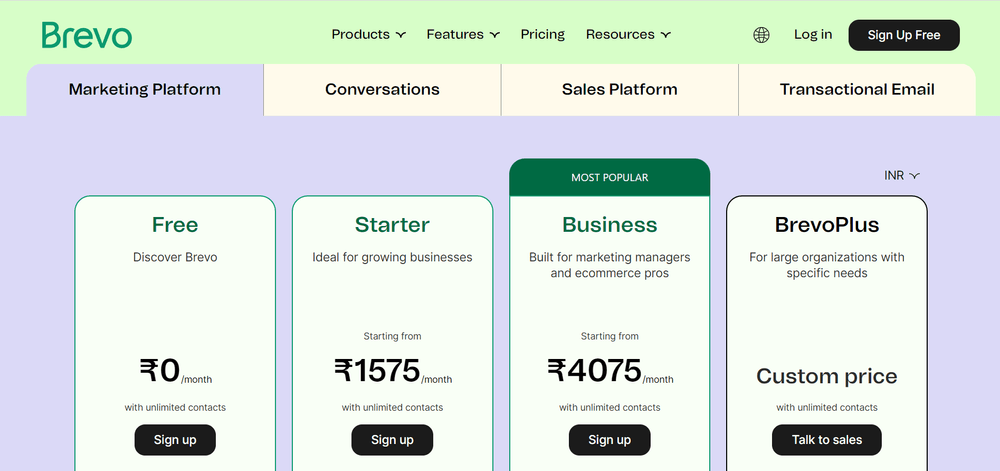Image resolution: width=1000 pixels, height=471 pixels.
Task: Sign up for the Starter plan
Action: point(392,440)
